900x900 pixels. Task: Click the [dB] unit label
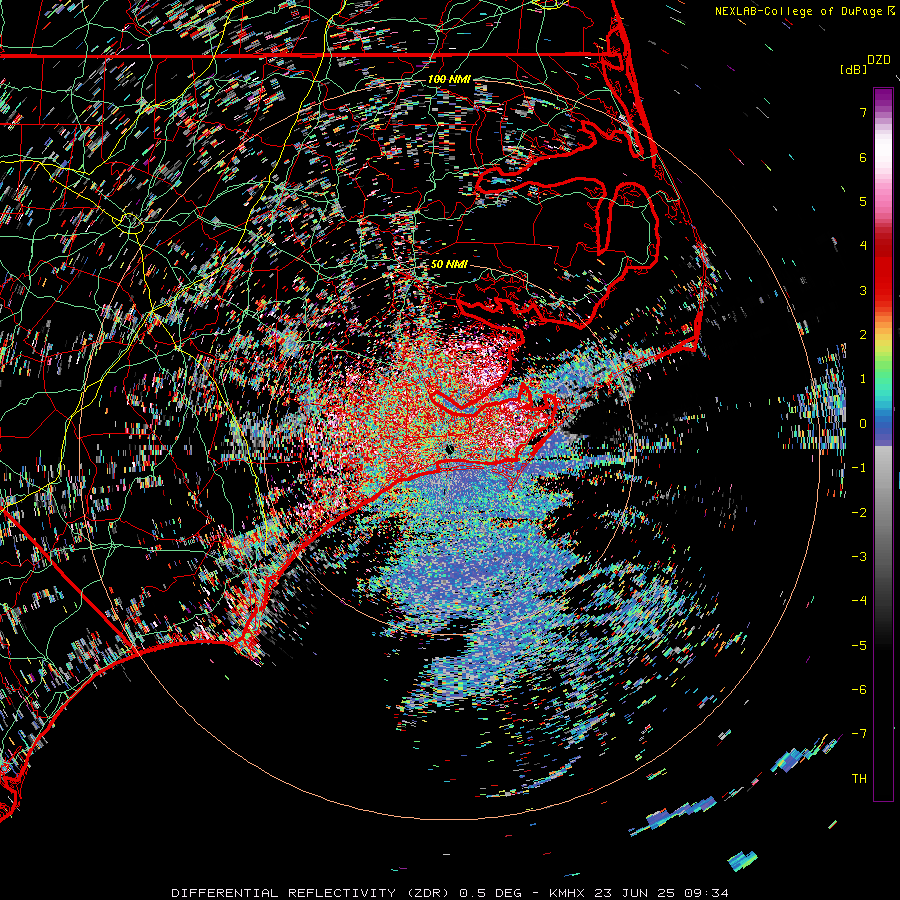853,69
